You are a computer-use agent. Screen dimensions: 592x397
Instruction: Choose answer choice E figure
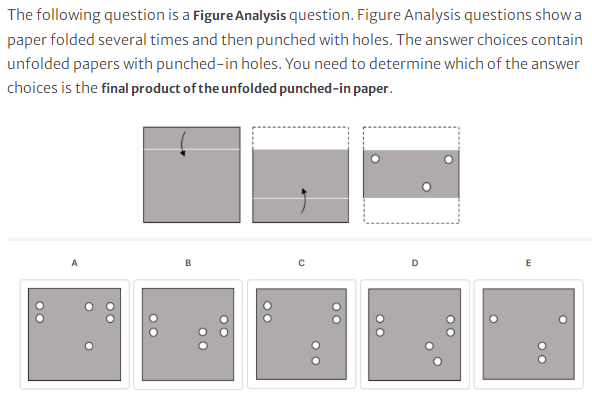point(529,334)
